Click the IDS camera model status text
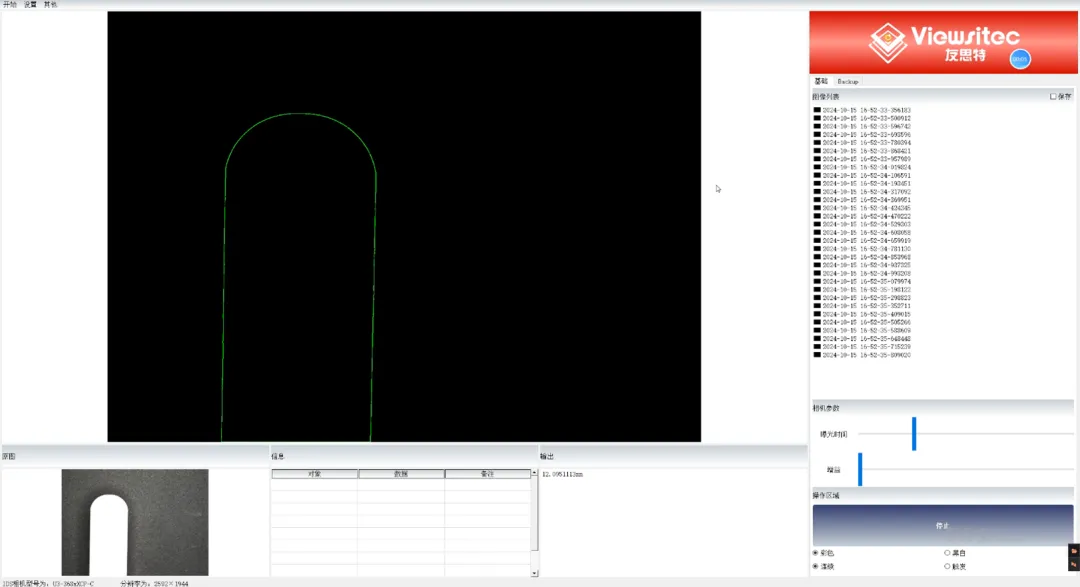The width and height of the screenshot is (1080, 587). coord(48,584)
